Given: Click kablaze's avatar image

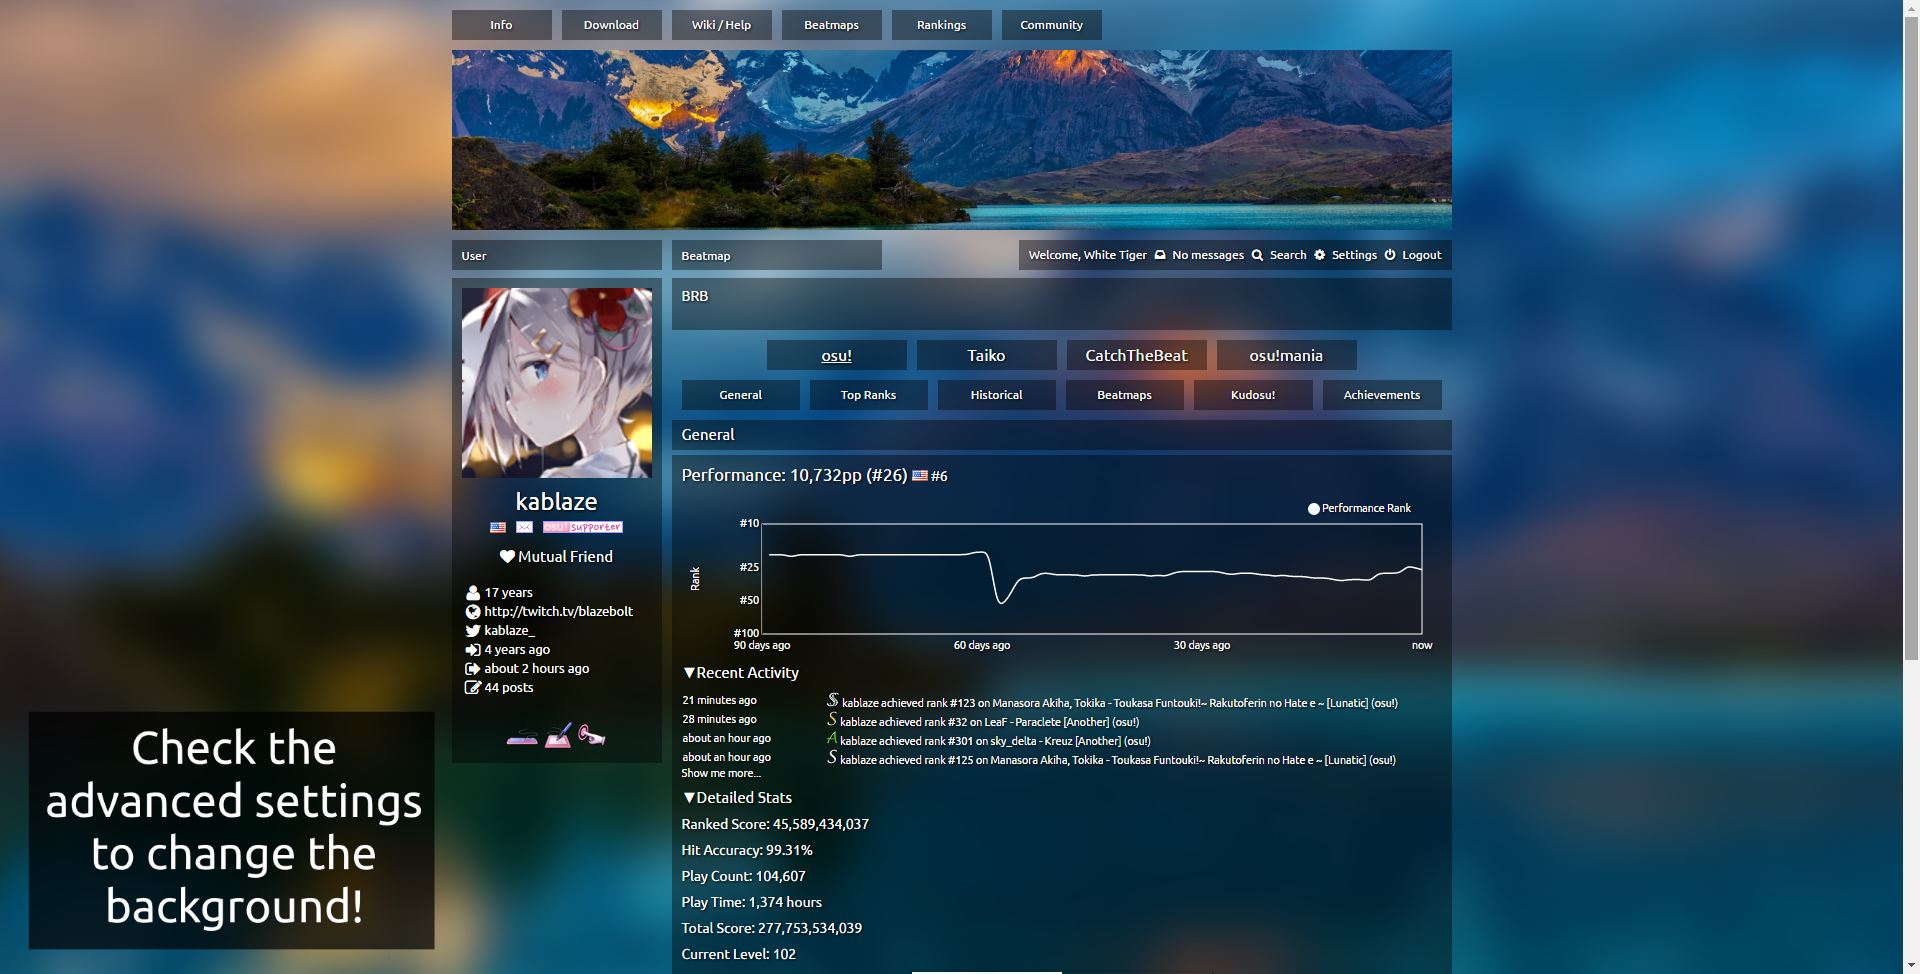Looking at the screenshot, I should pos(556,383).
